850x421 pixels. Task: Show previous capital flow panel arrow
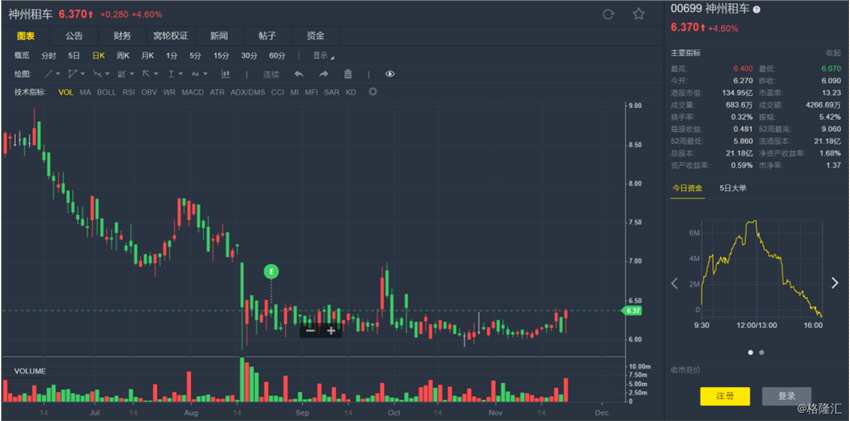click(x=675, y=283)
